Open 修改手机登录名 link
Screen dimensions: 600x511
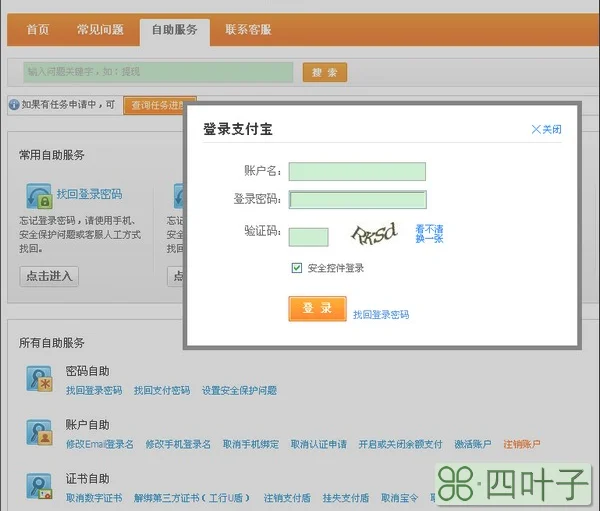click(178, 444)
